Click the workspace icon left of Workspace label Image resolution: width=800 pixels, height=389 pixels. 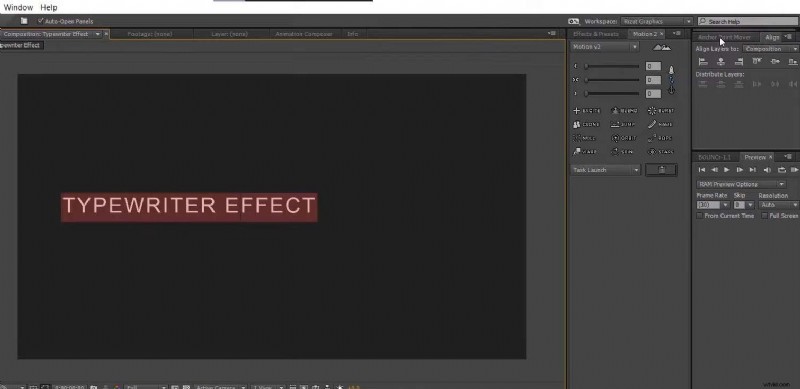(x=573, y=21)
